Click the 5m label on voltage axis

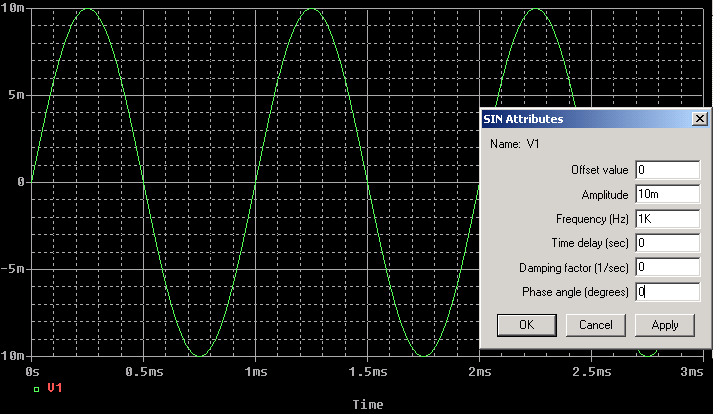tap(16, 95)
